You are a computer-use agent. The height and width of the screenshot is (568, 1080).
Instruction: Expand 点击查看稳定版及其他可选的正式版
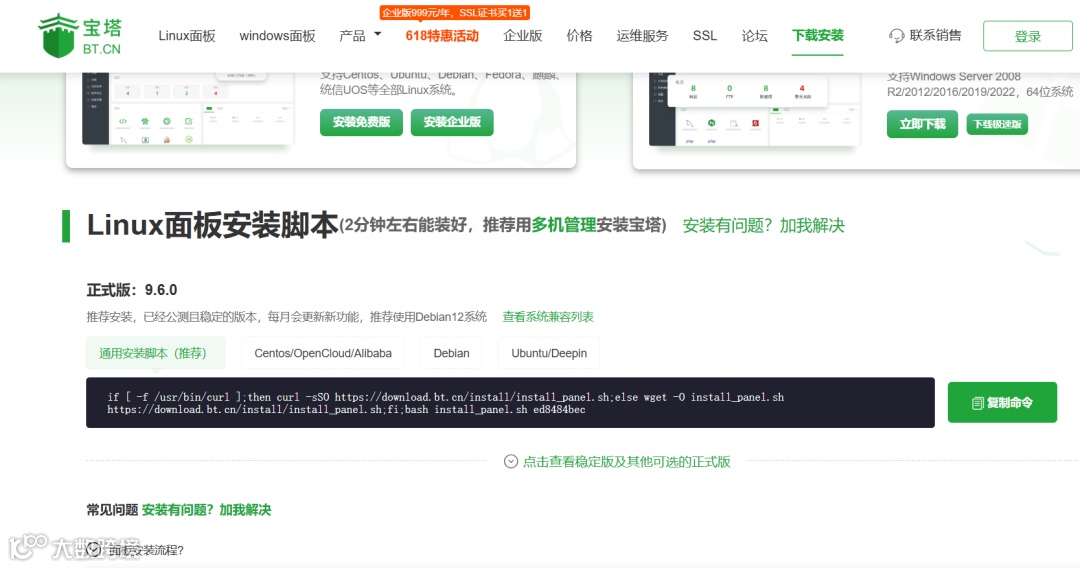(617, 461)
